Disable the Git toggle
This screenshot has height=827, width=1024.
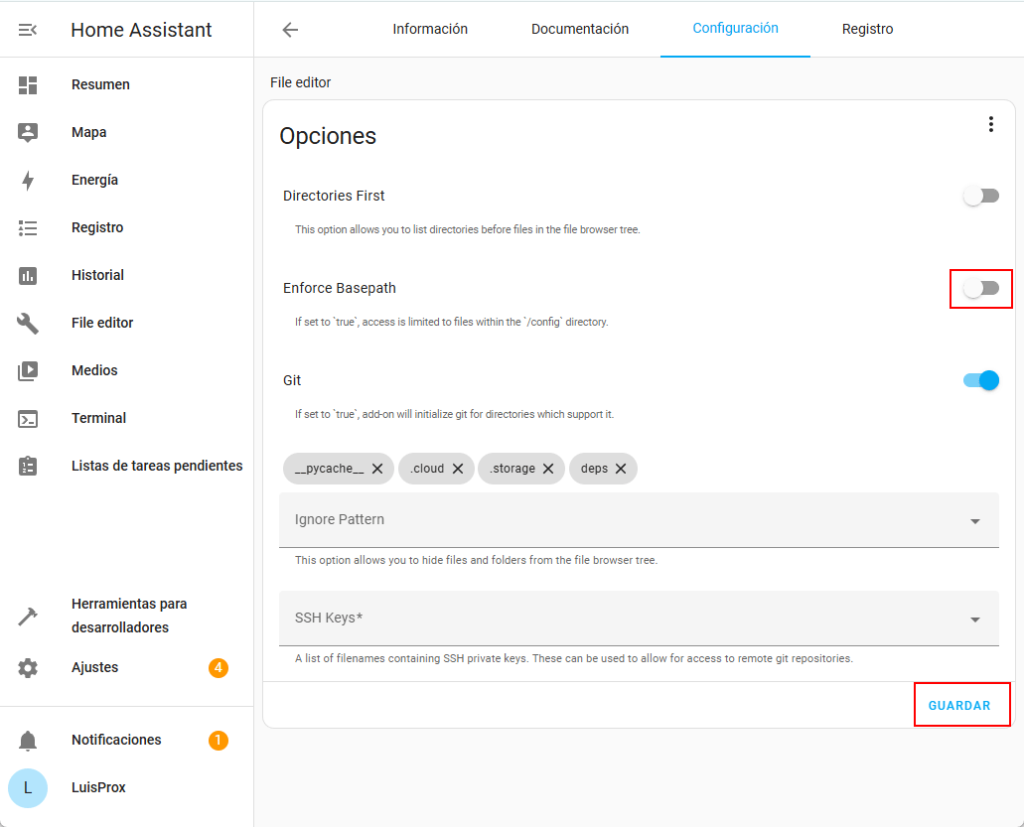(x=980, y=380)
